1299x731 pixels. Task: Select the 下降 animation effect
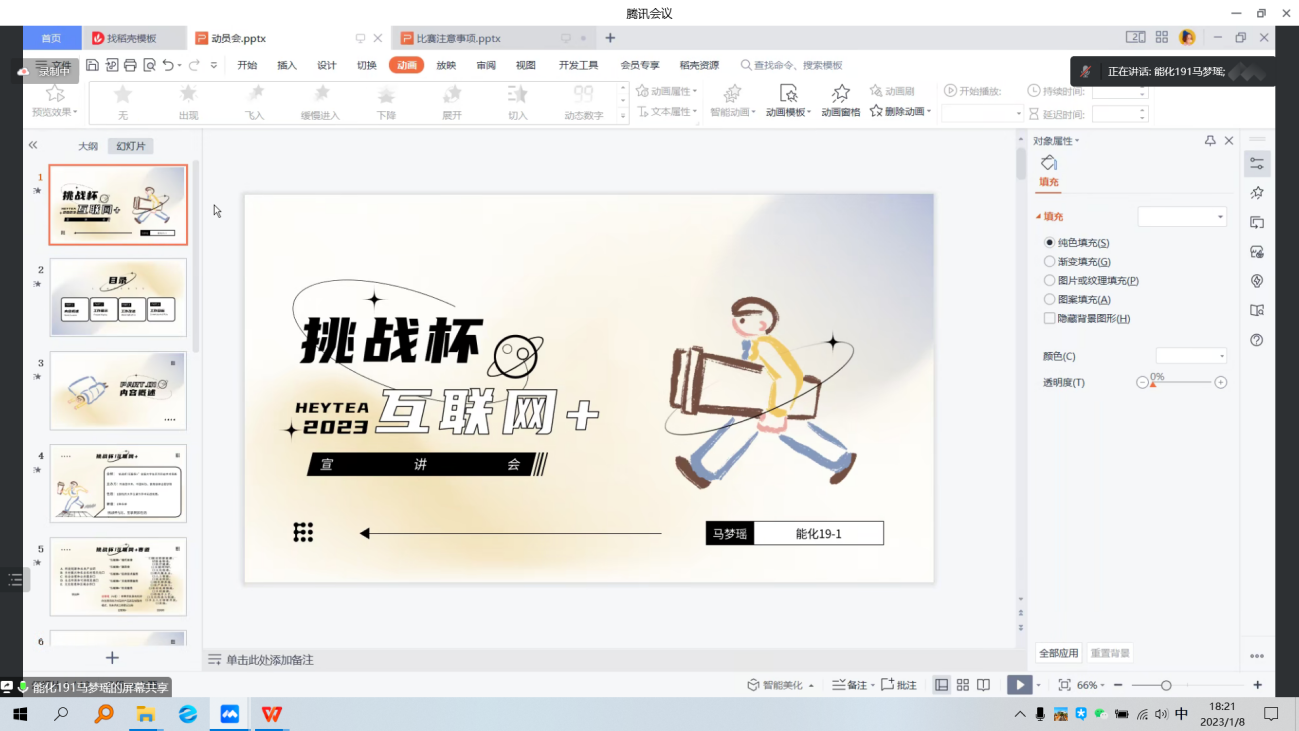386,102
